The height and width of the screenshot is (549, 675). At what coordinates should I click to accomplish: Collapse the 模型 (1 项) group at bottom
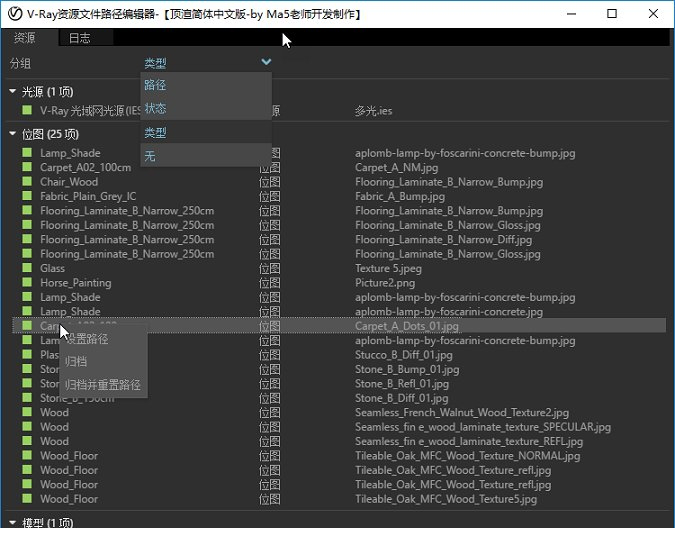[x=12, y=523]
